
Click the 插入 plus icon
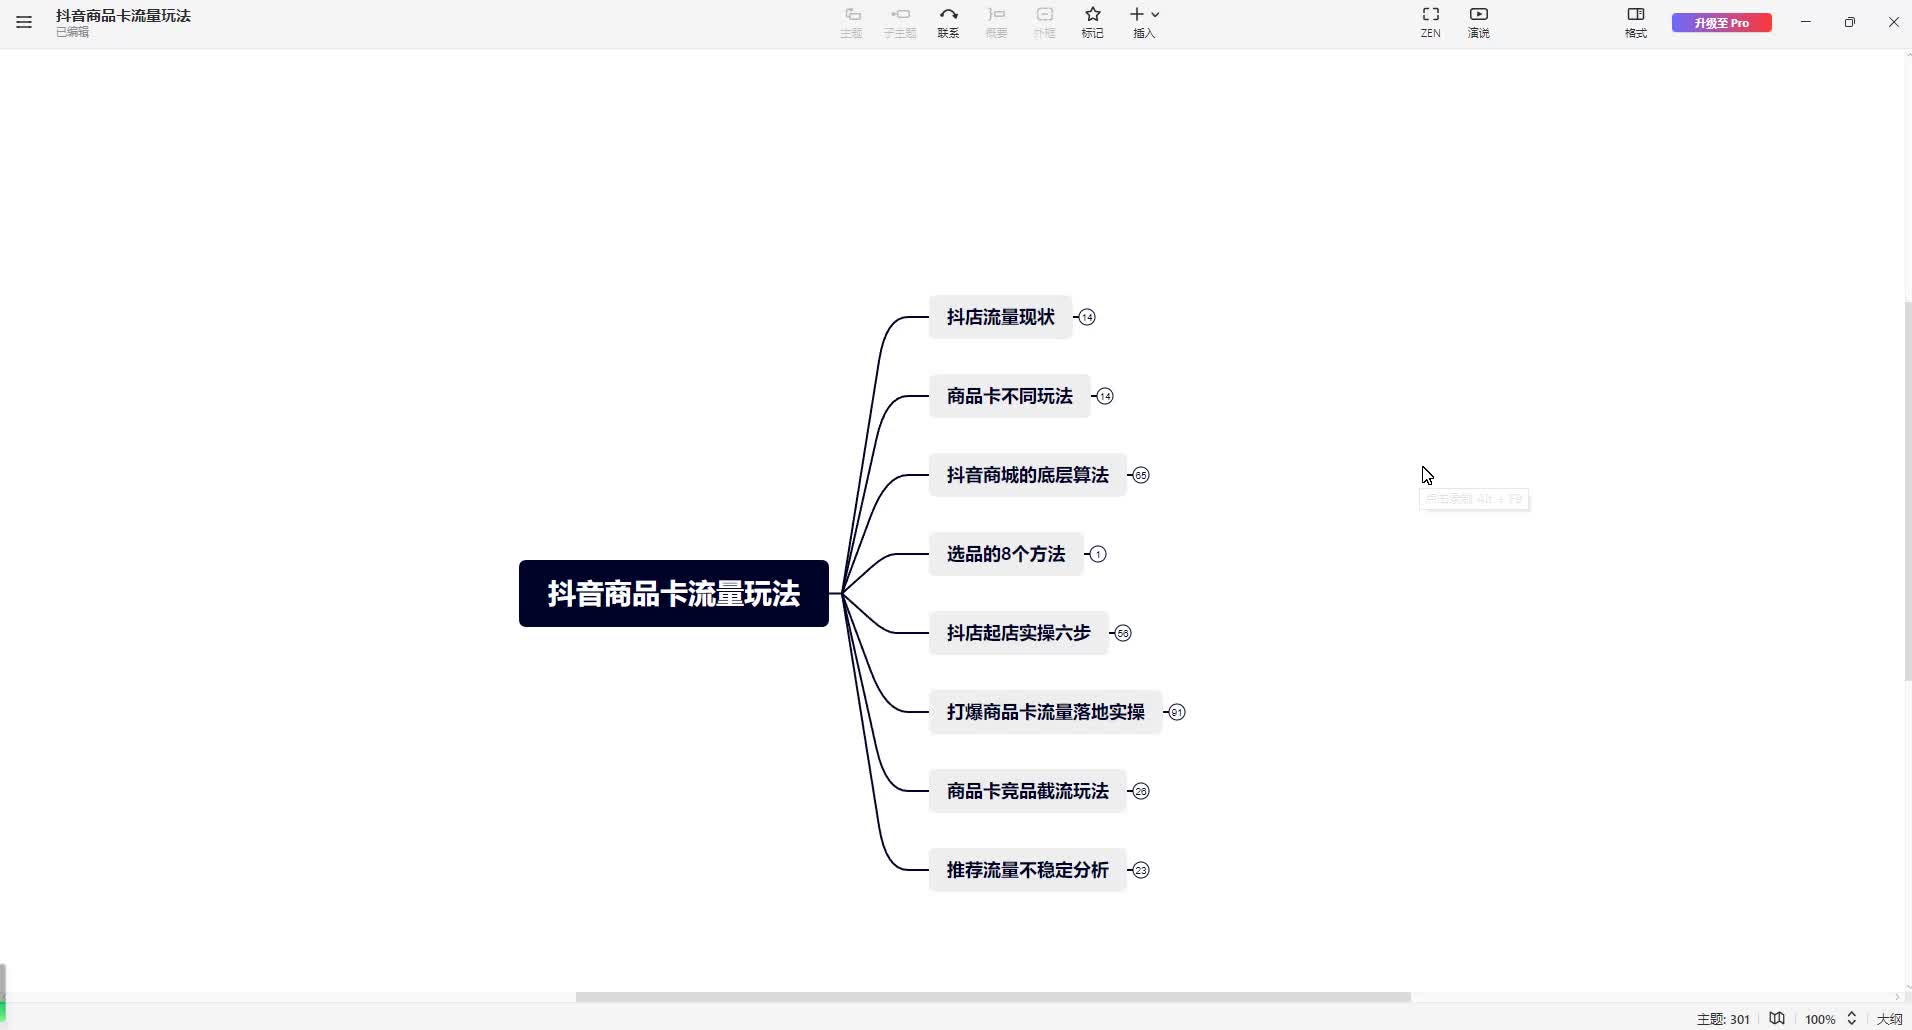(x=1137, y=14)
